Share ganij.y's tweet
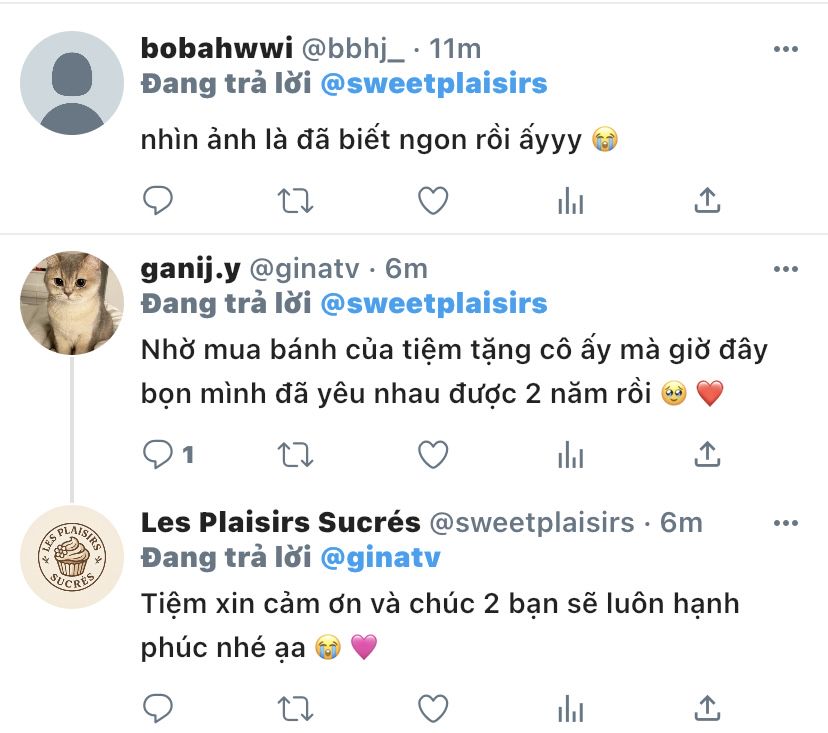Image resolution: width=828 pixels, height=733 pixels. tap(707, 456)
